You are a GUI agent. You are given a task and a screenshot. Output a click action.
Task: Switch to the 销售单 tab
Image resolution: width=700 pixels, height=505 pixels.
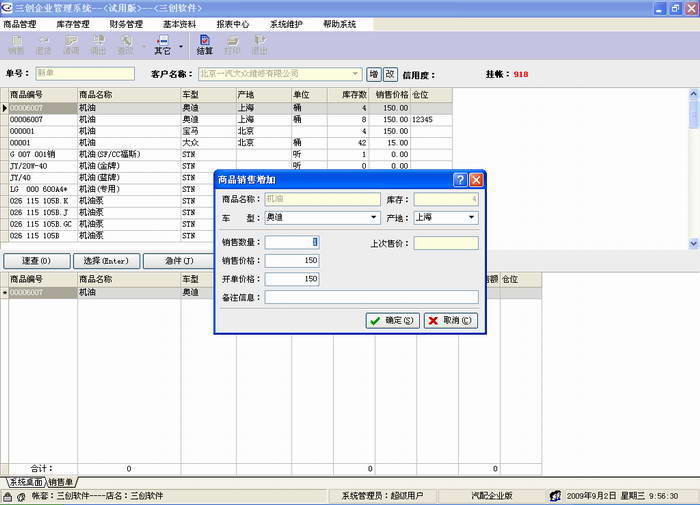coord(61,482)
